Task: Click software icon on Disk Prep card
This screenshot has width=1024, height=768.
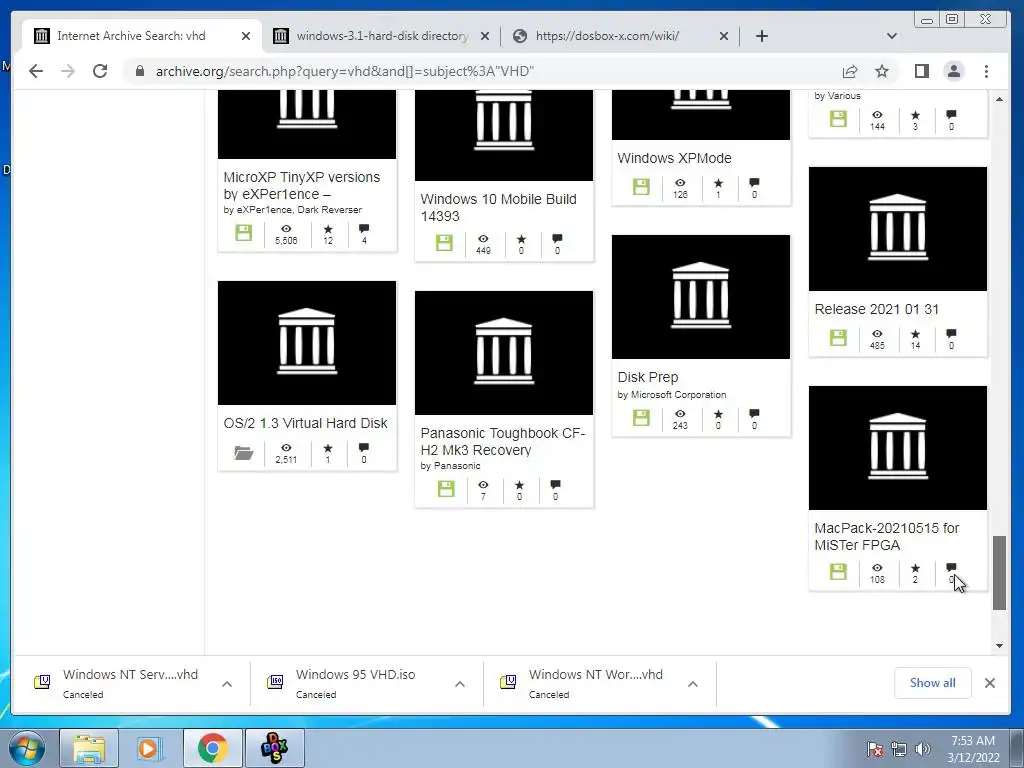Action: point(641,418)
